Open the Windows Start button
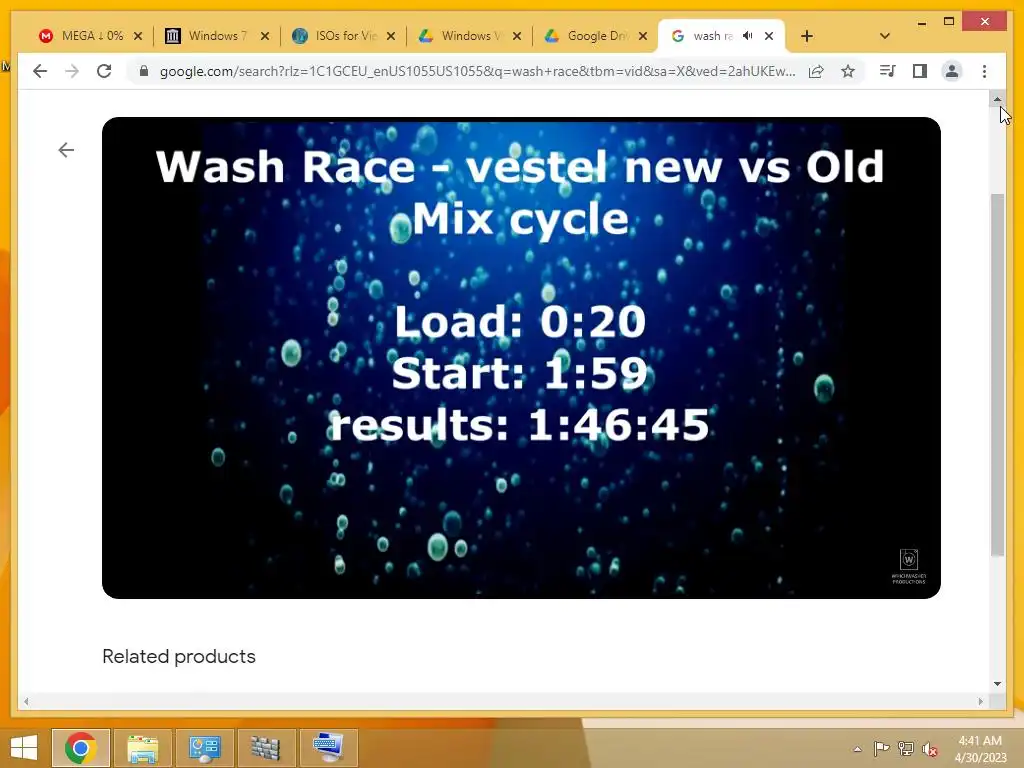 [x=24, y=748]
